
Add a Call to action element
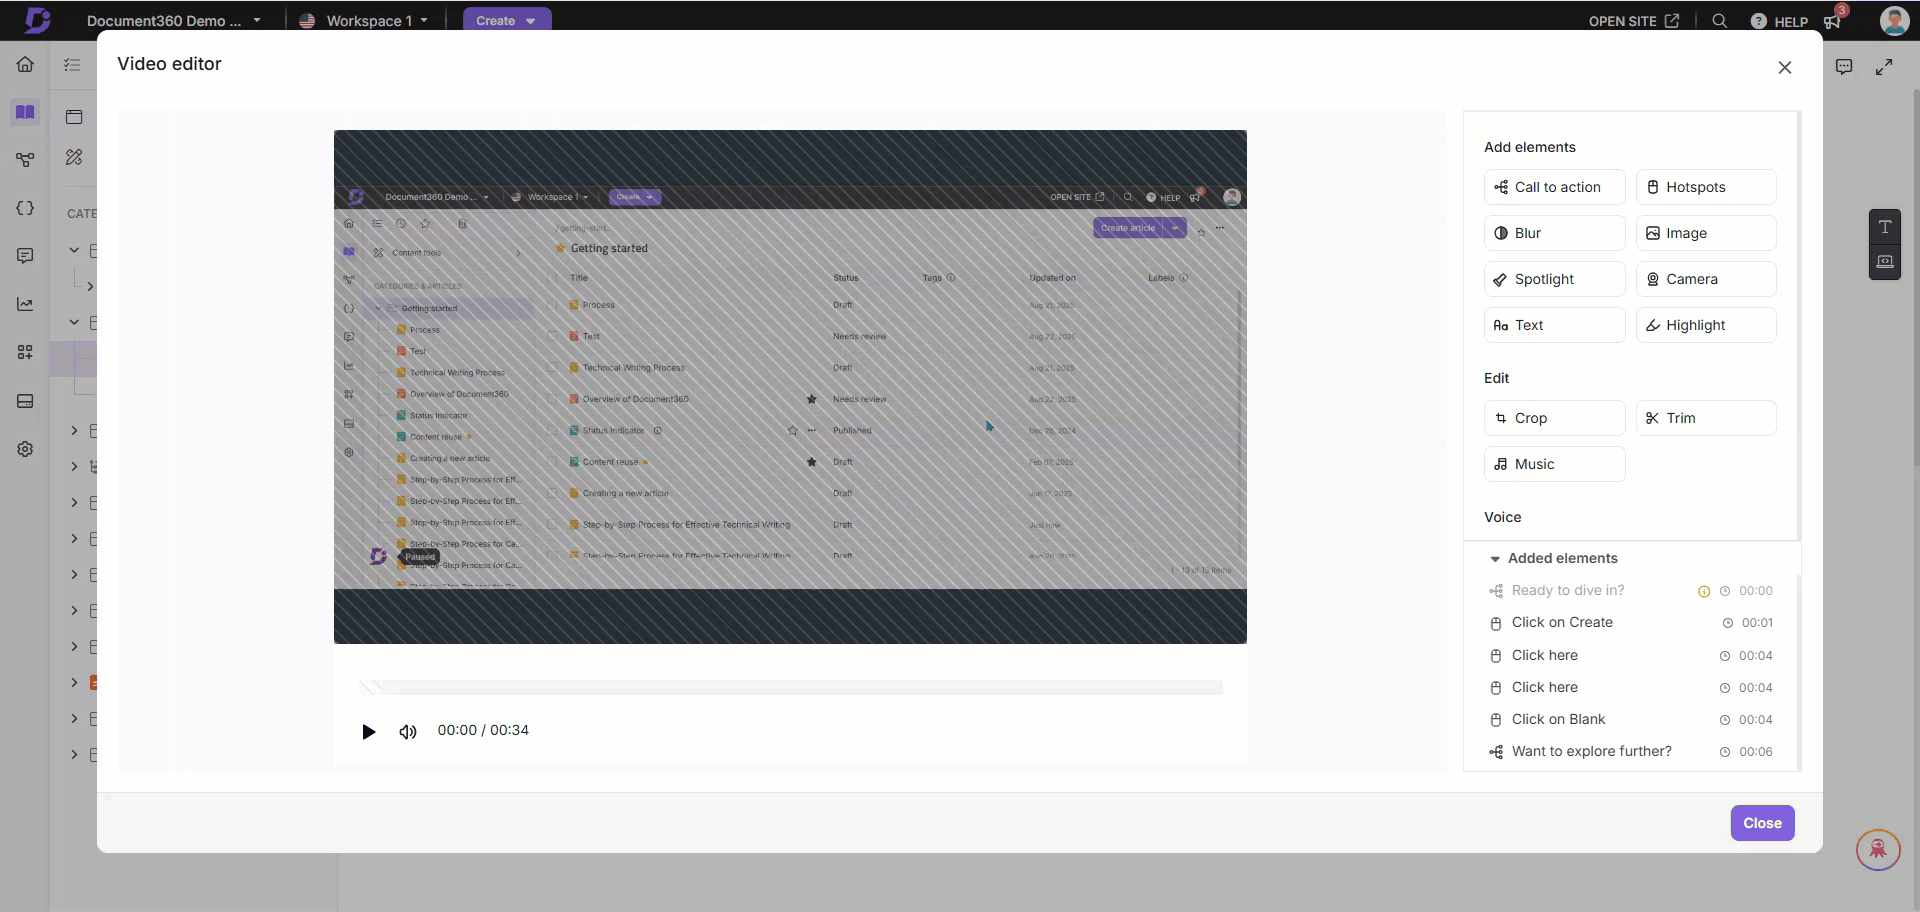pyautogui.click(x=1554, y=187)
